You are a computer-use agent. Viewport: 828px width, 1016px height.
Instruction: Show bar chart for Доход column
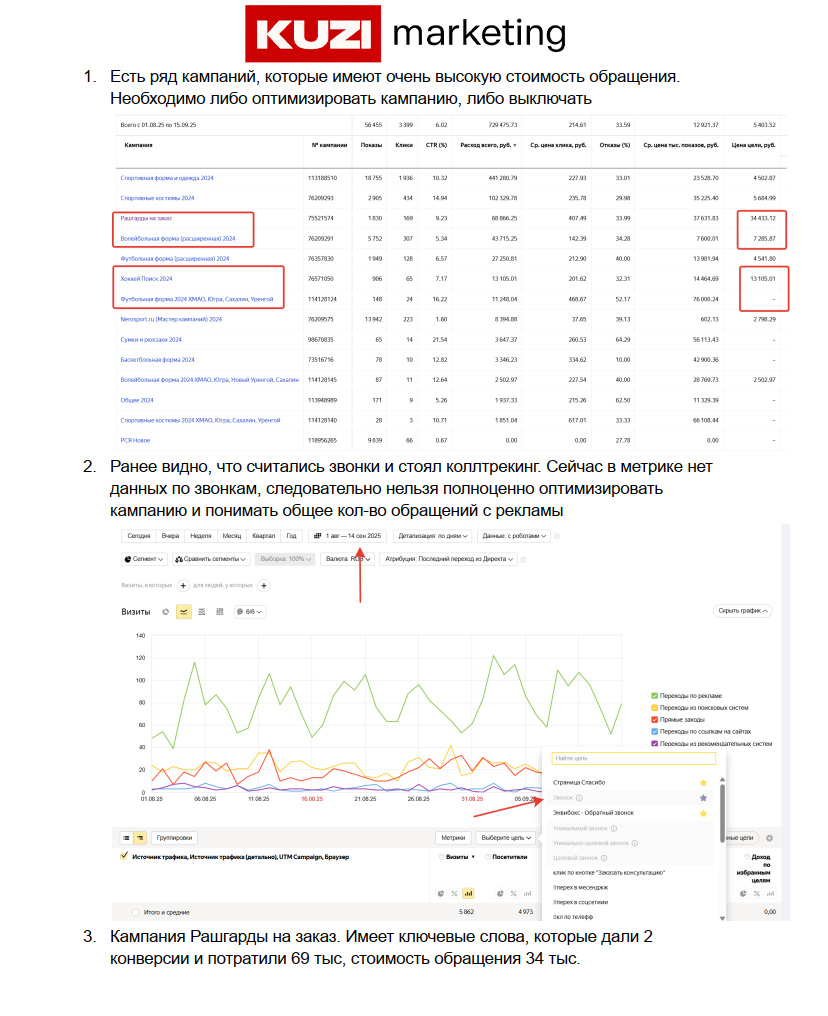pyautogui.click(x=770, y=894)
